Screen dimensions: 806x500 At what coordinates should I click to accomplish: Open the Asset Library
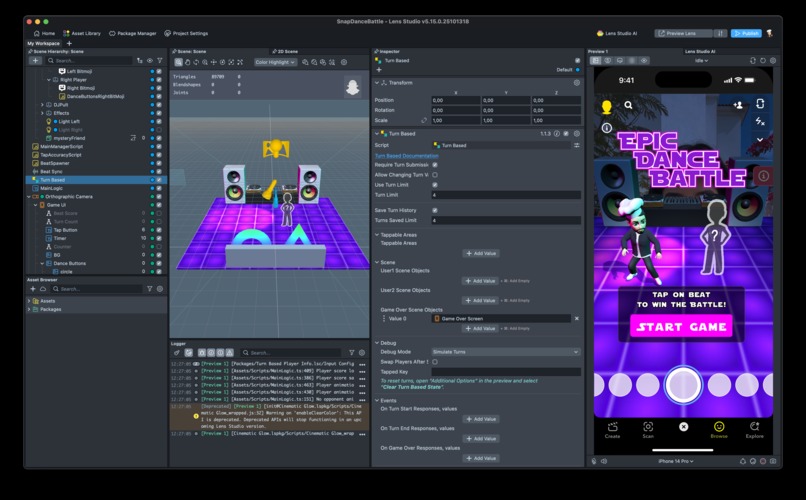(x=82, y=33)
